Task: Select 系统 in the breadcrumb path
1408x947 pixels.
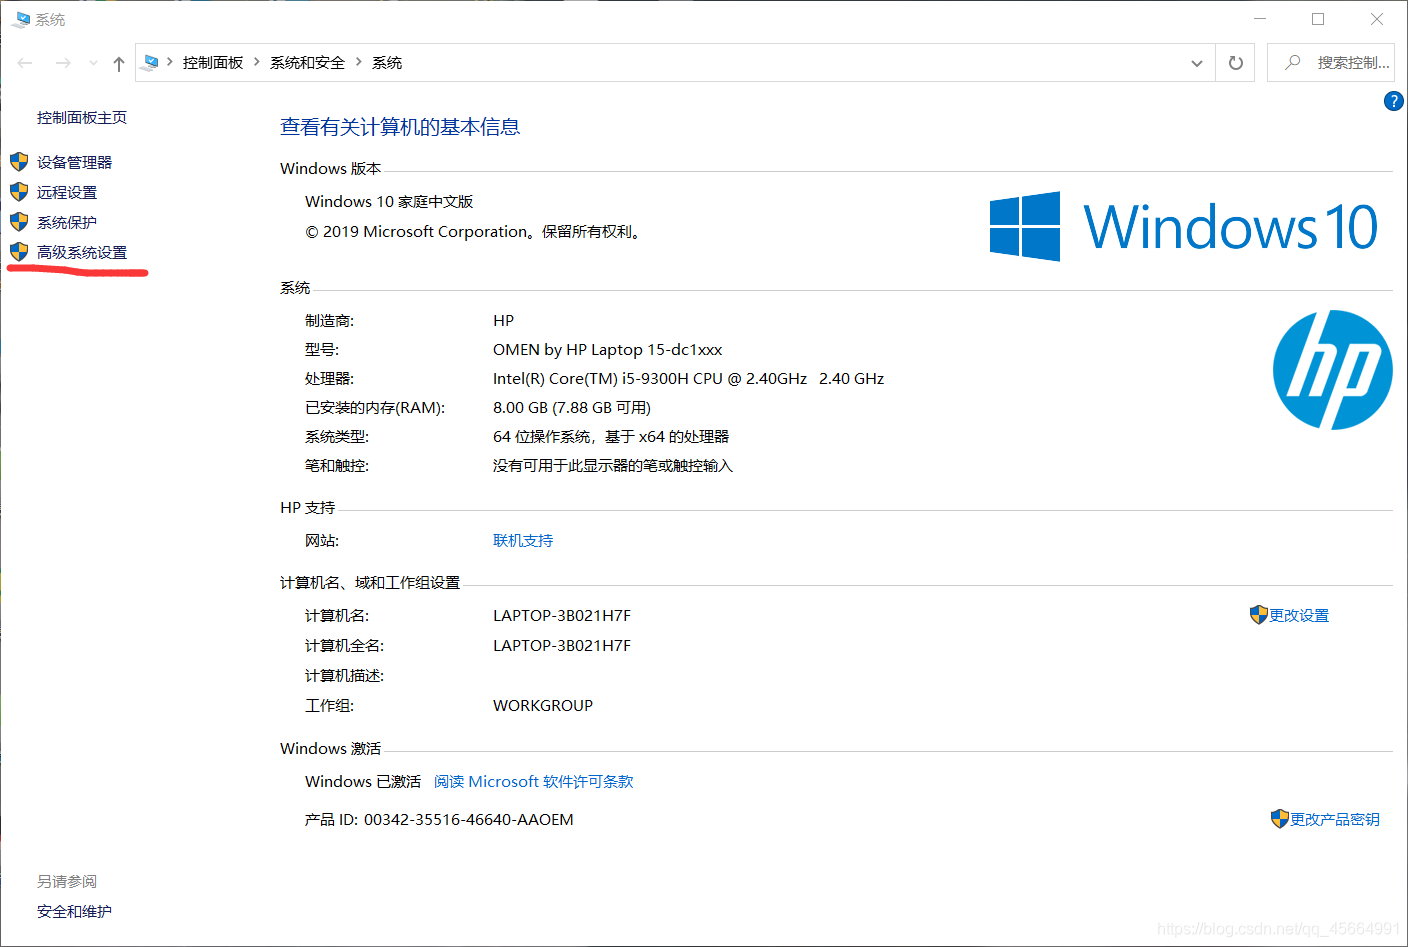Action: pos(387,62)
